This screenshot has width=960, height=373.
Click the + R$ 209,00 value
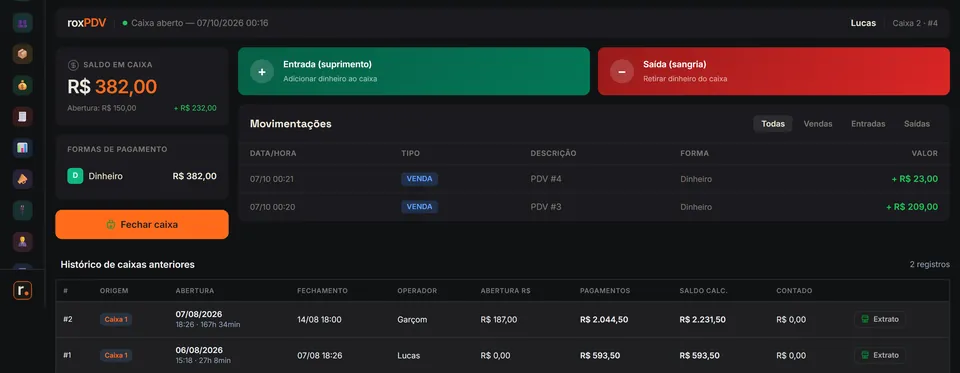[912, 207]
